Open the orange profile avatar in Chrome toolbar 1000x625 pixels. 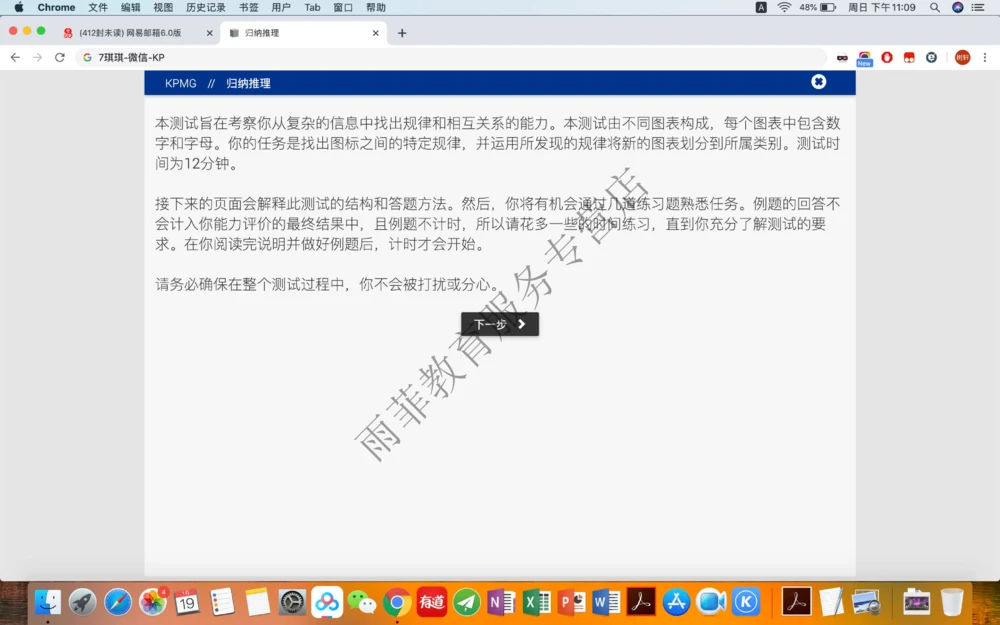(x=963, y=57)
